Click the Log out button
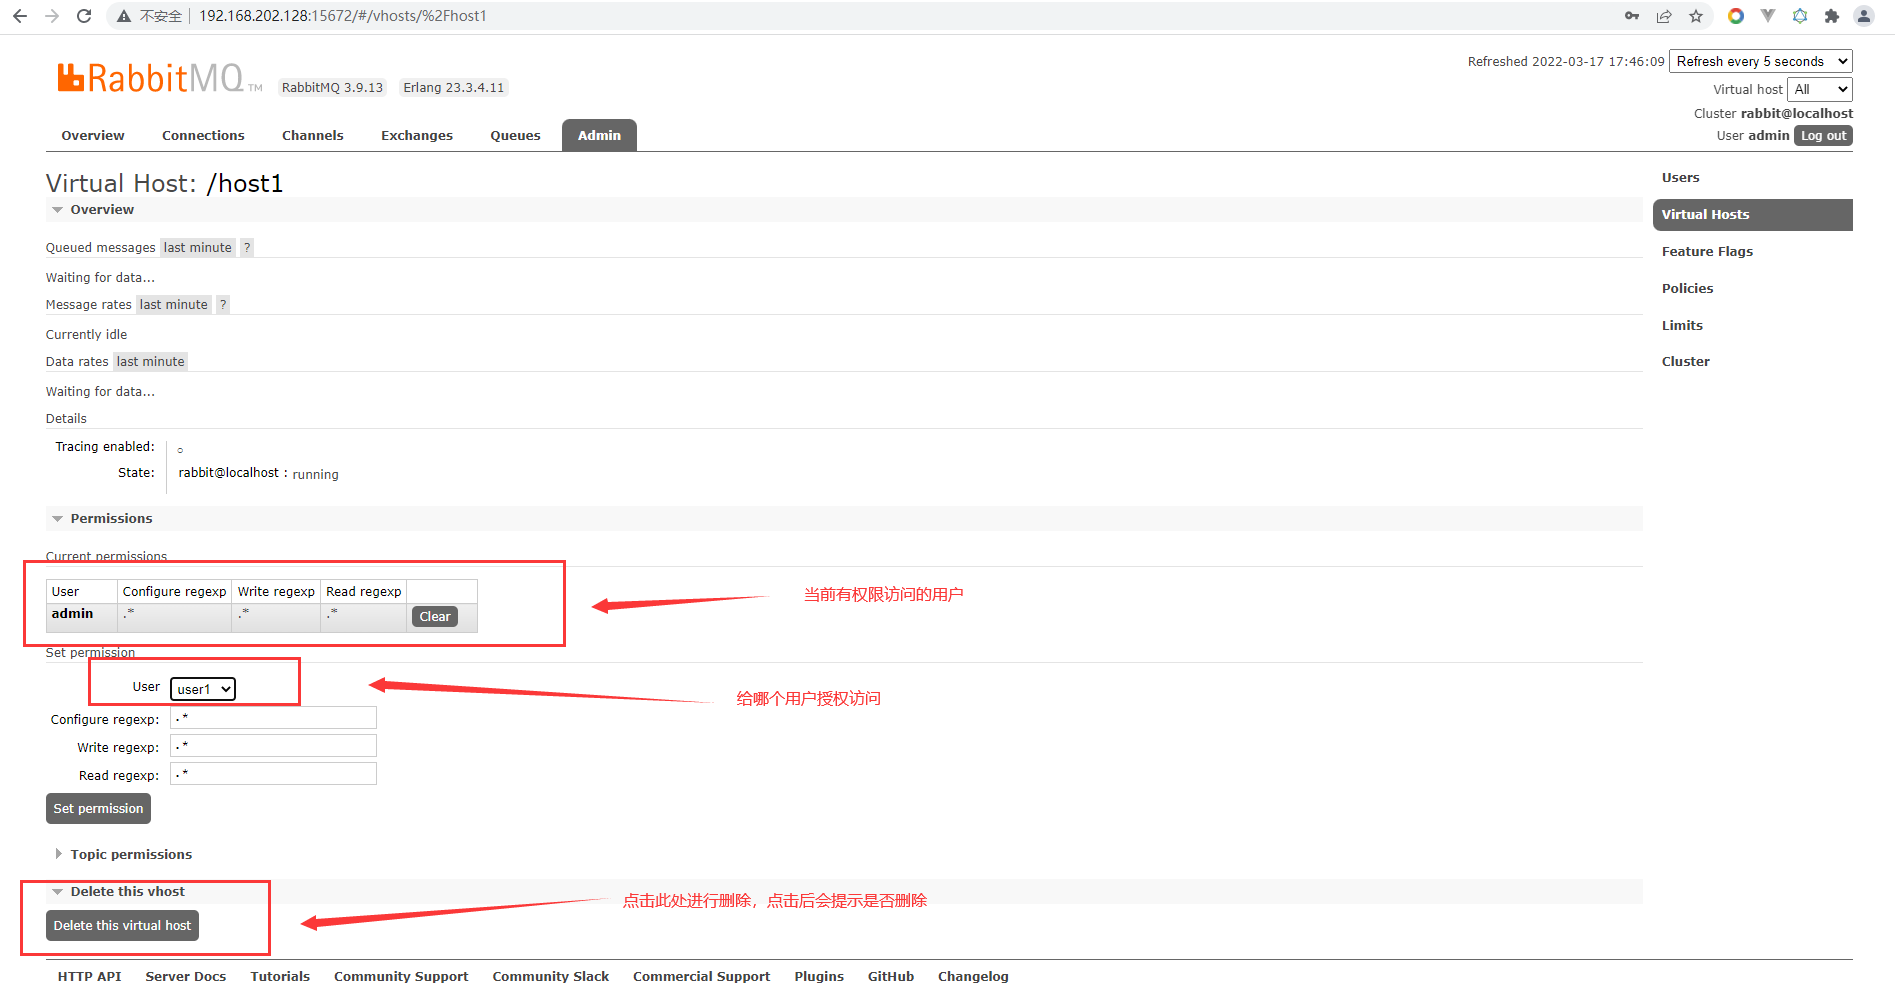This screenshot has width=1895, height=985. click(x=1823, y=136)
